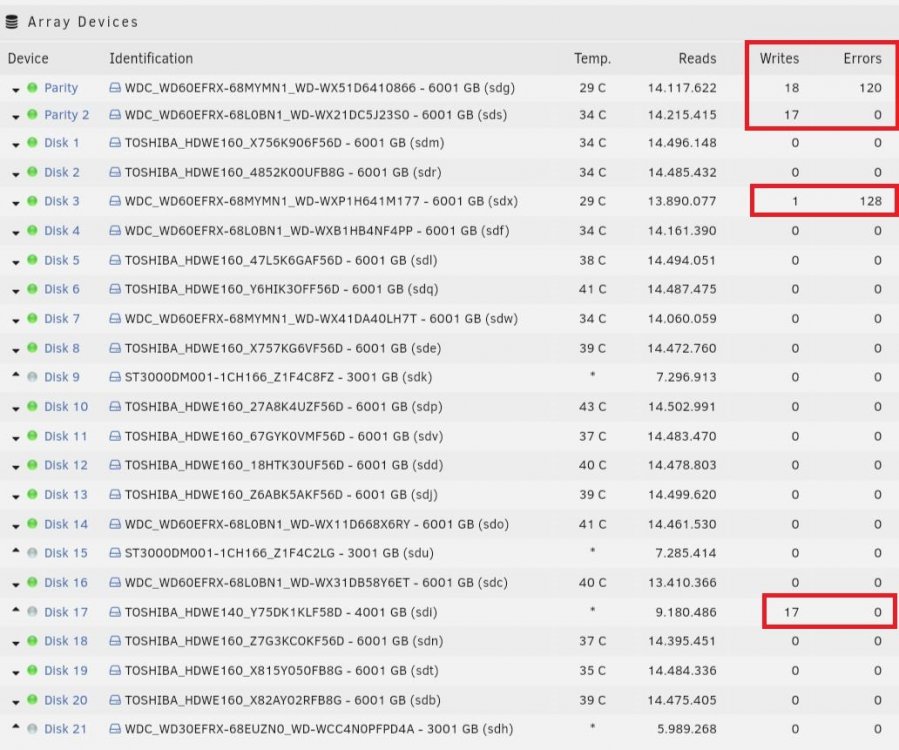899x750 pixels.
Task: Open the Disk 10 settings link
Action: 66,407
